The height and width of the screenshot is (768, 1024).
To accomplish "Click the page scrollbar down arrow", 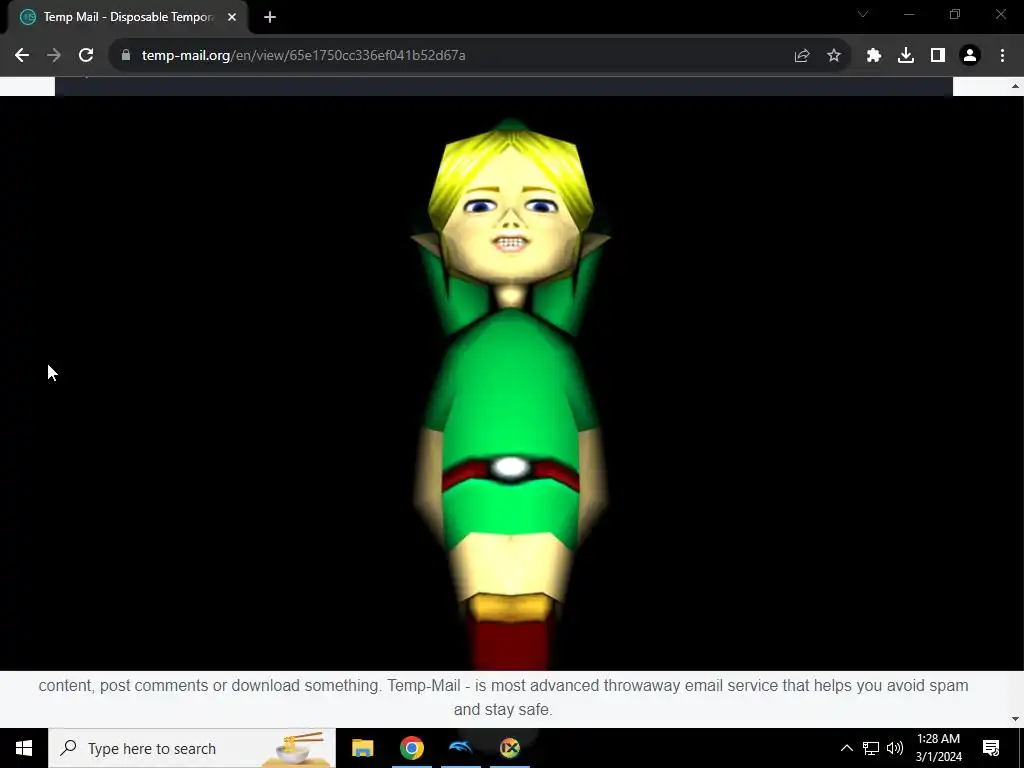I will coord(1016,719).
